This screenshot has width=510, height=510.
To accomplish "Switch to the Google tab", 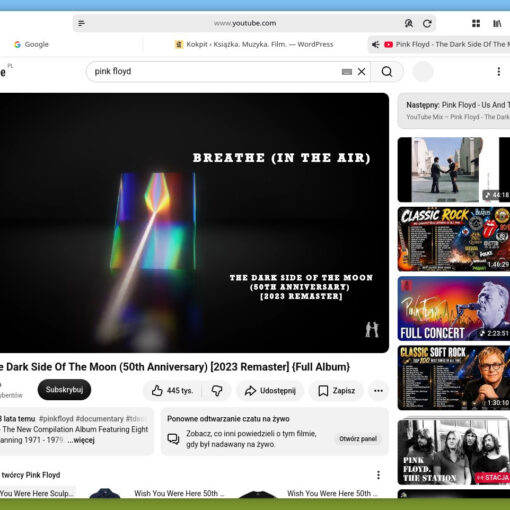I will point(31,44).
